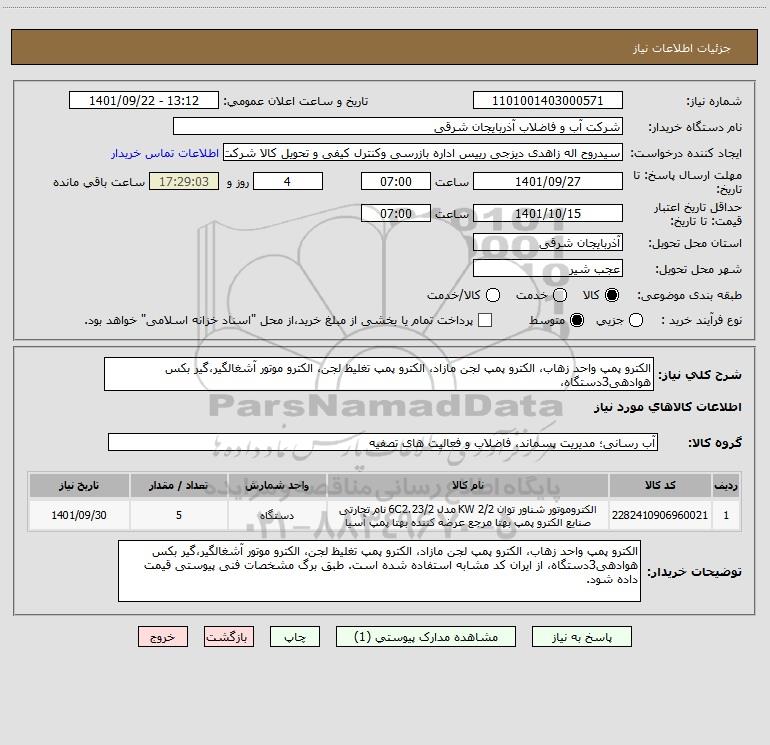Click the اطلاعات کالاهای مورد نیاز heading
The image size is (770, 745).
pyautogui.click(x=667, y=407)
